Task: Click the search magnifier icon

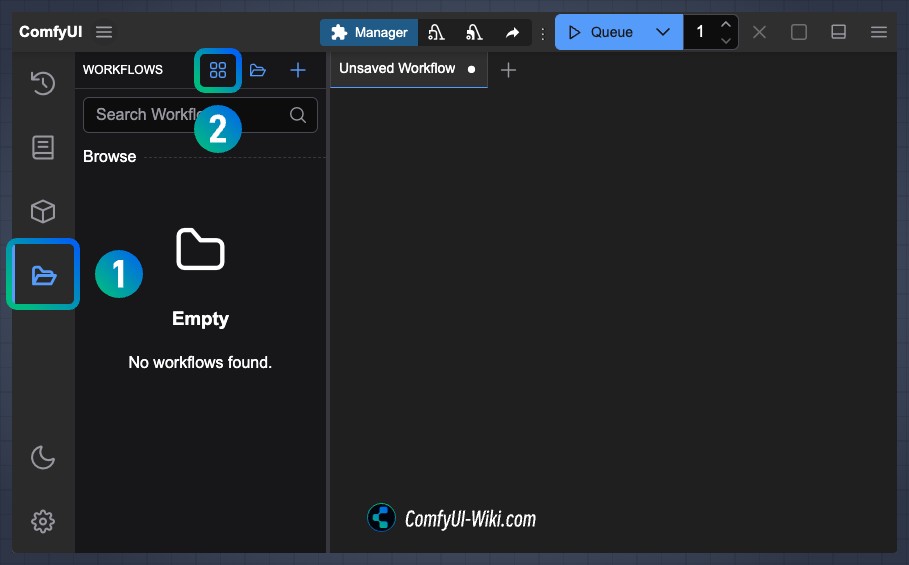Action: 298,115
